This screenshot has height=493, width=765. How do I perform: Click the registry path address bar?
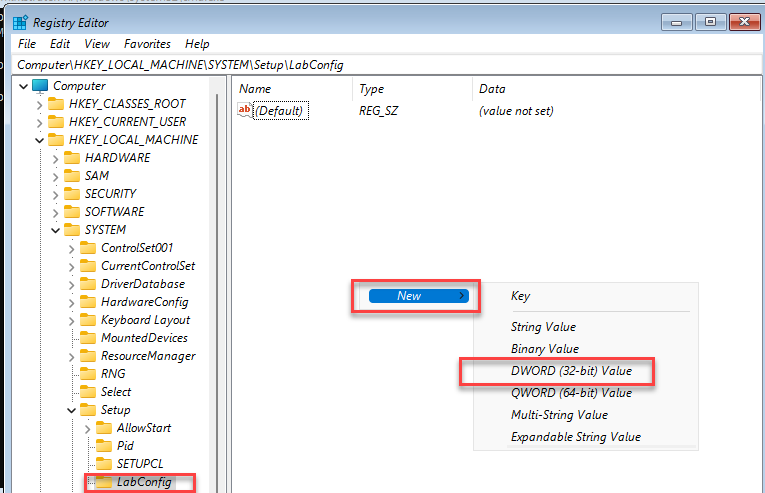[x=388, y=65]
